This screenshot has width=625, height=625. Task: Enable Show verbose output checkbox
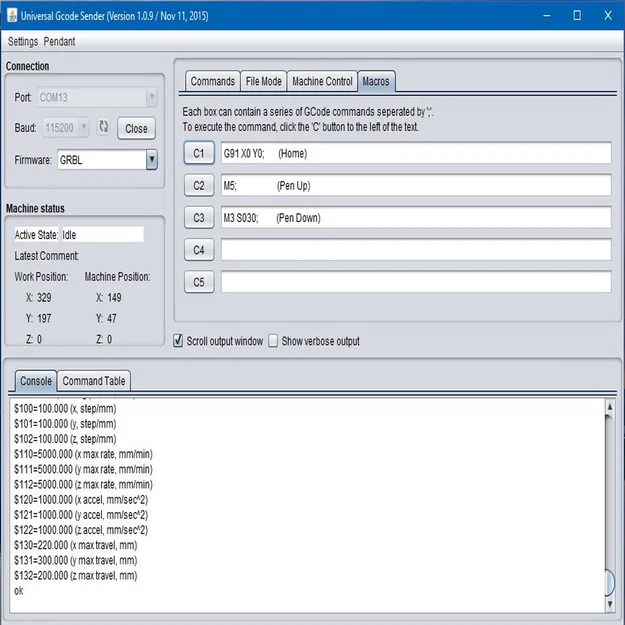(273, 341)
